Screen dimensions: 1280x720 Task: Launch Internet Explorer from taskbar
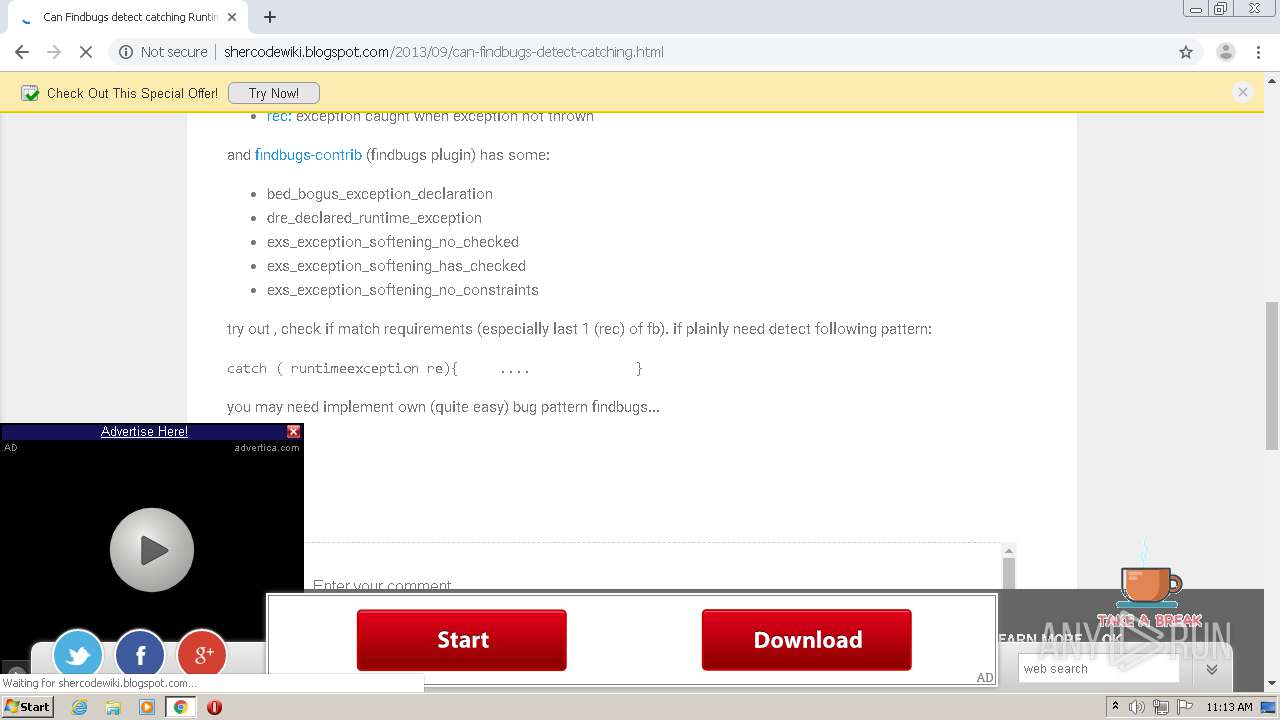tap(80, 707)
